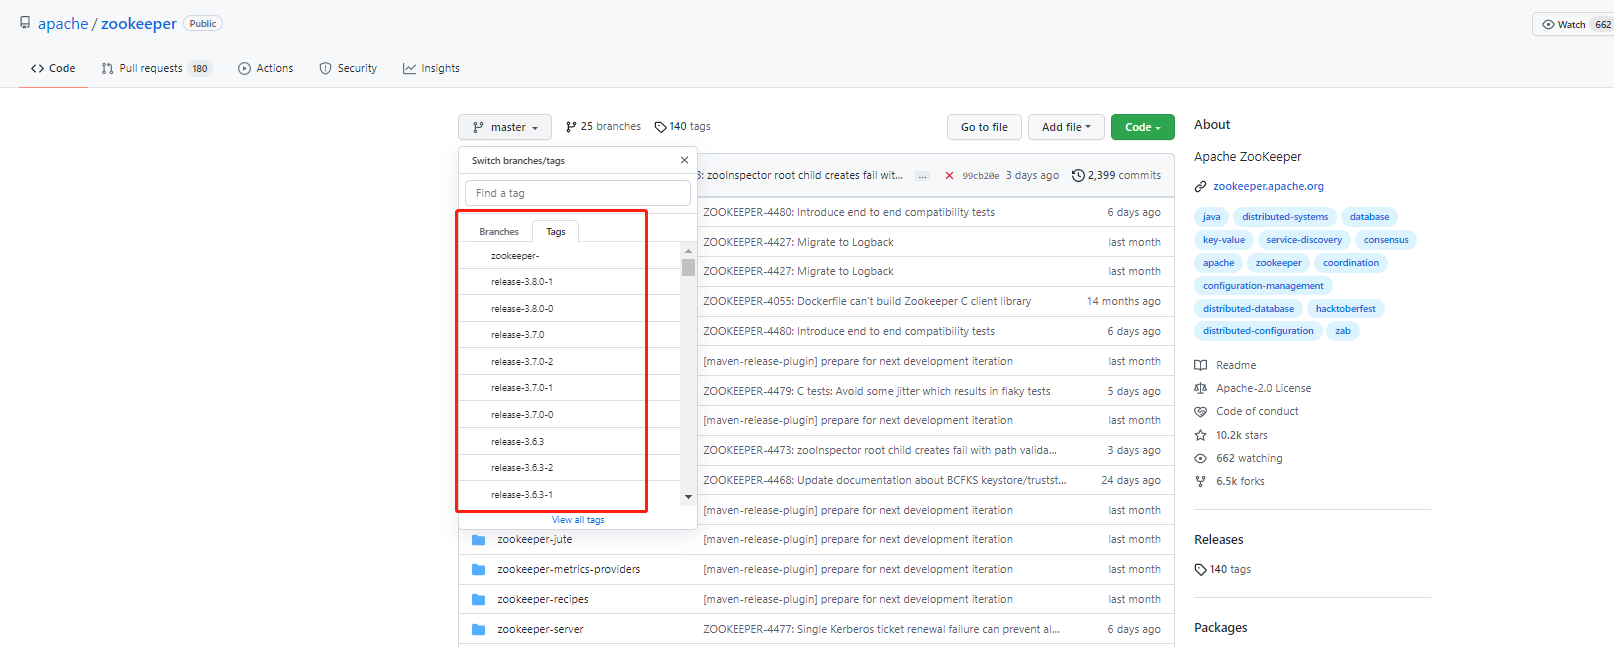View the 25 branches link
This screenshot has height=647, width=1614.
(x=603, y=126)
